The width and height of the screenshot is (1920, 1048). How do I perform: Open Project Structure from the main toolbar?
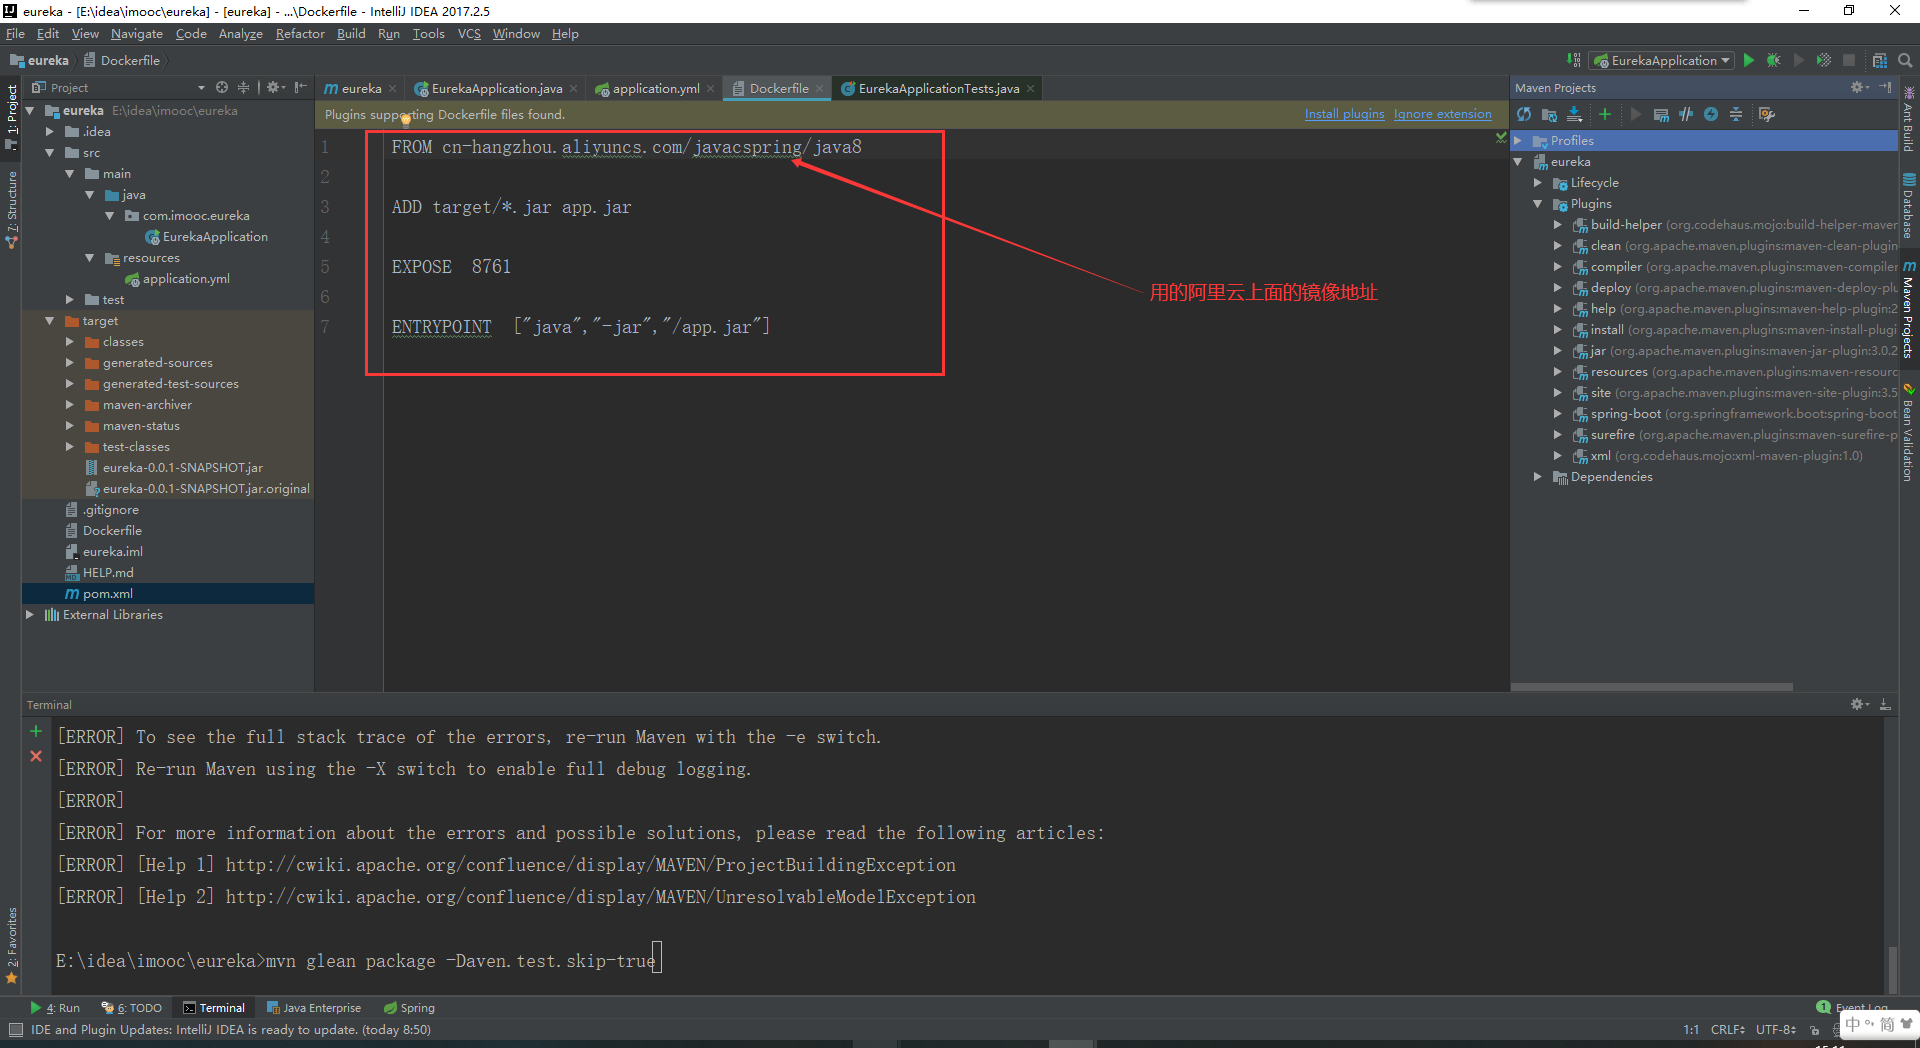pos(1880,60)
